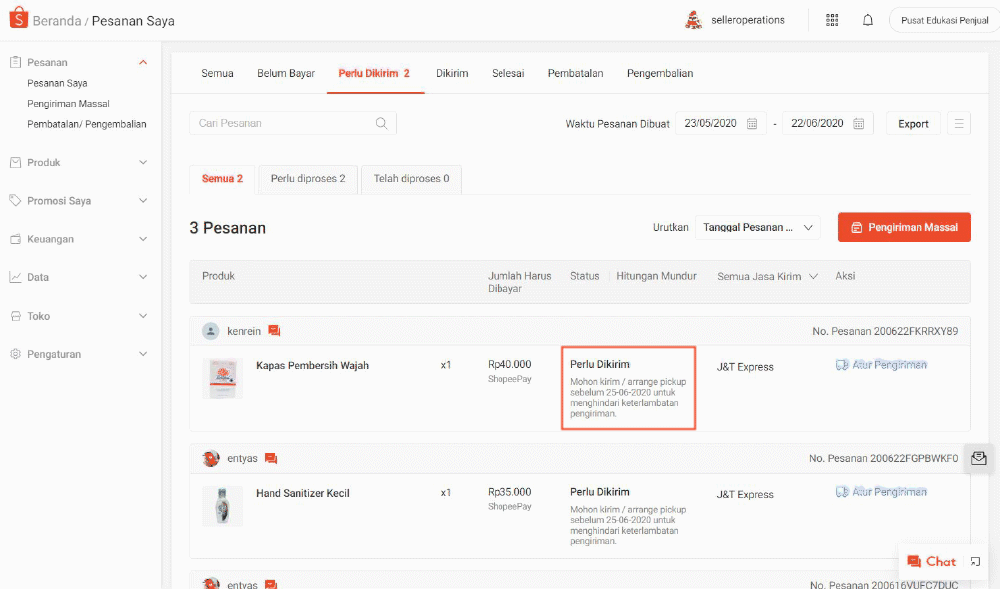This screenshot has height=589, width=1000.
Task: Open calendar icon for start date 23/05/2020
Action: [752, 124]
